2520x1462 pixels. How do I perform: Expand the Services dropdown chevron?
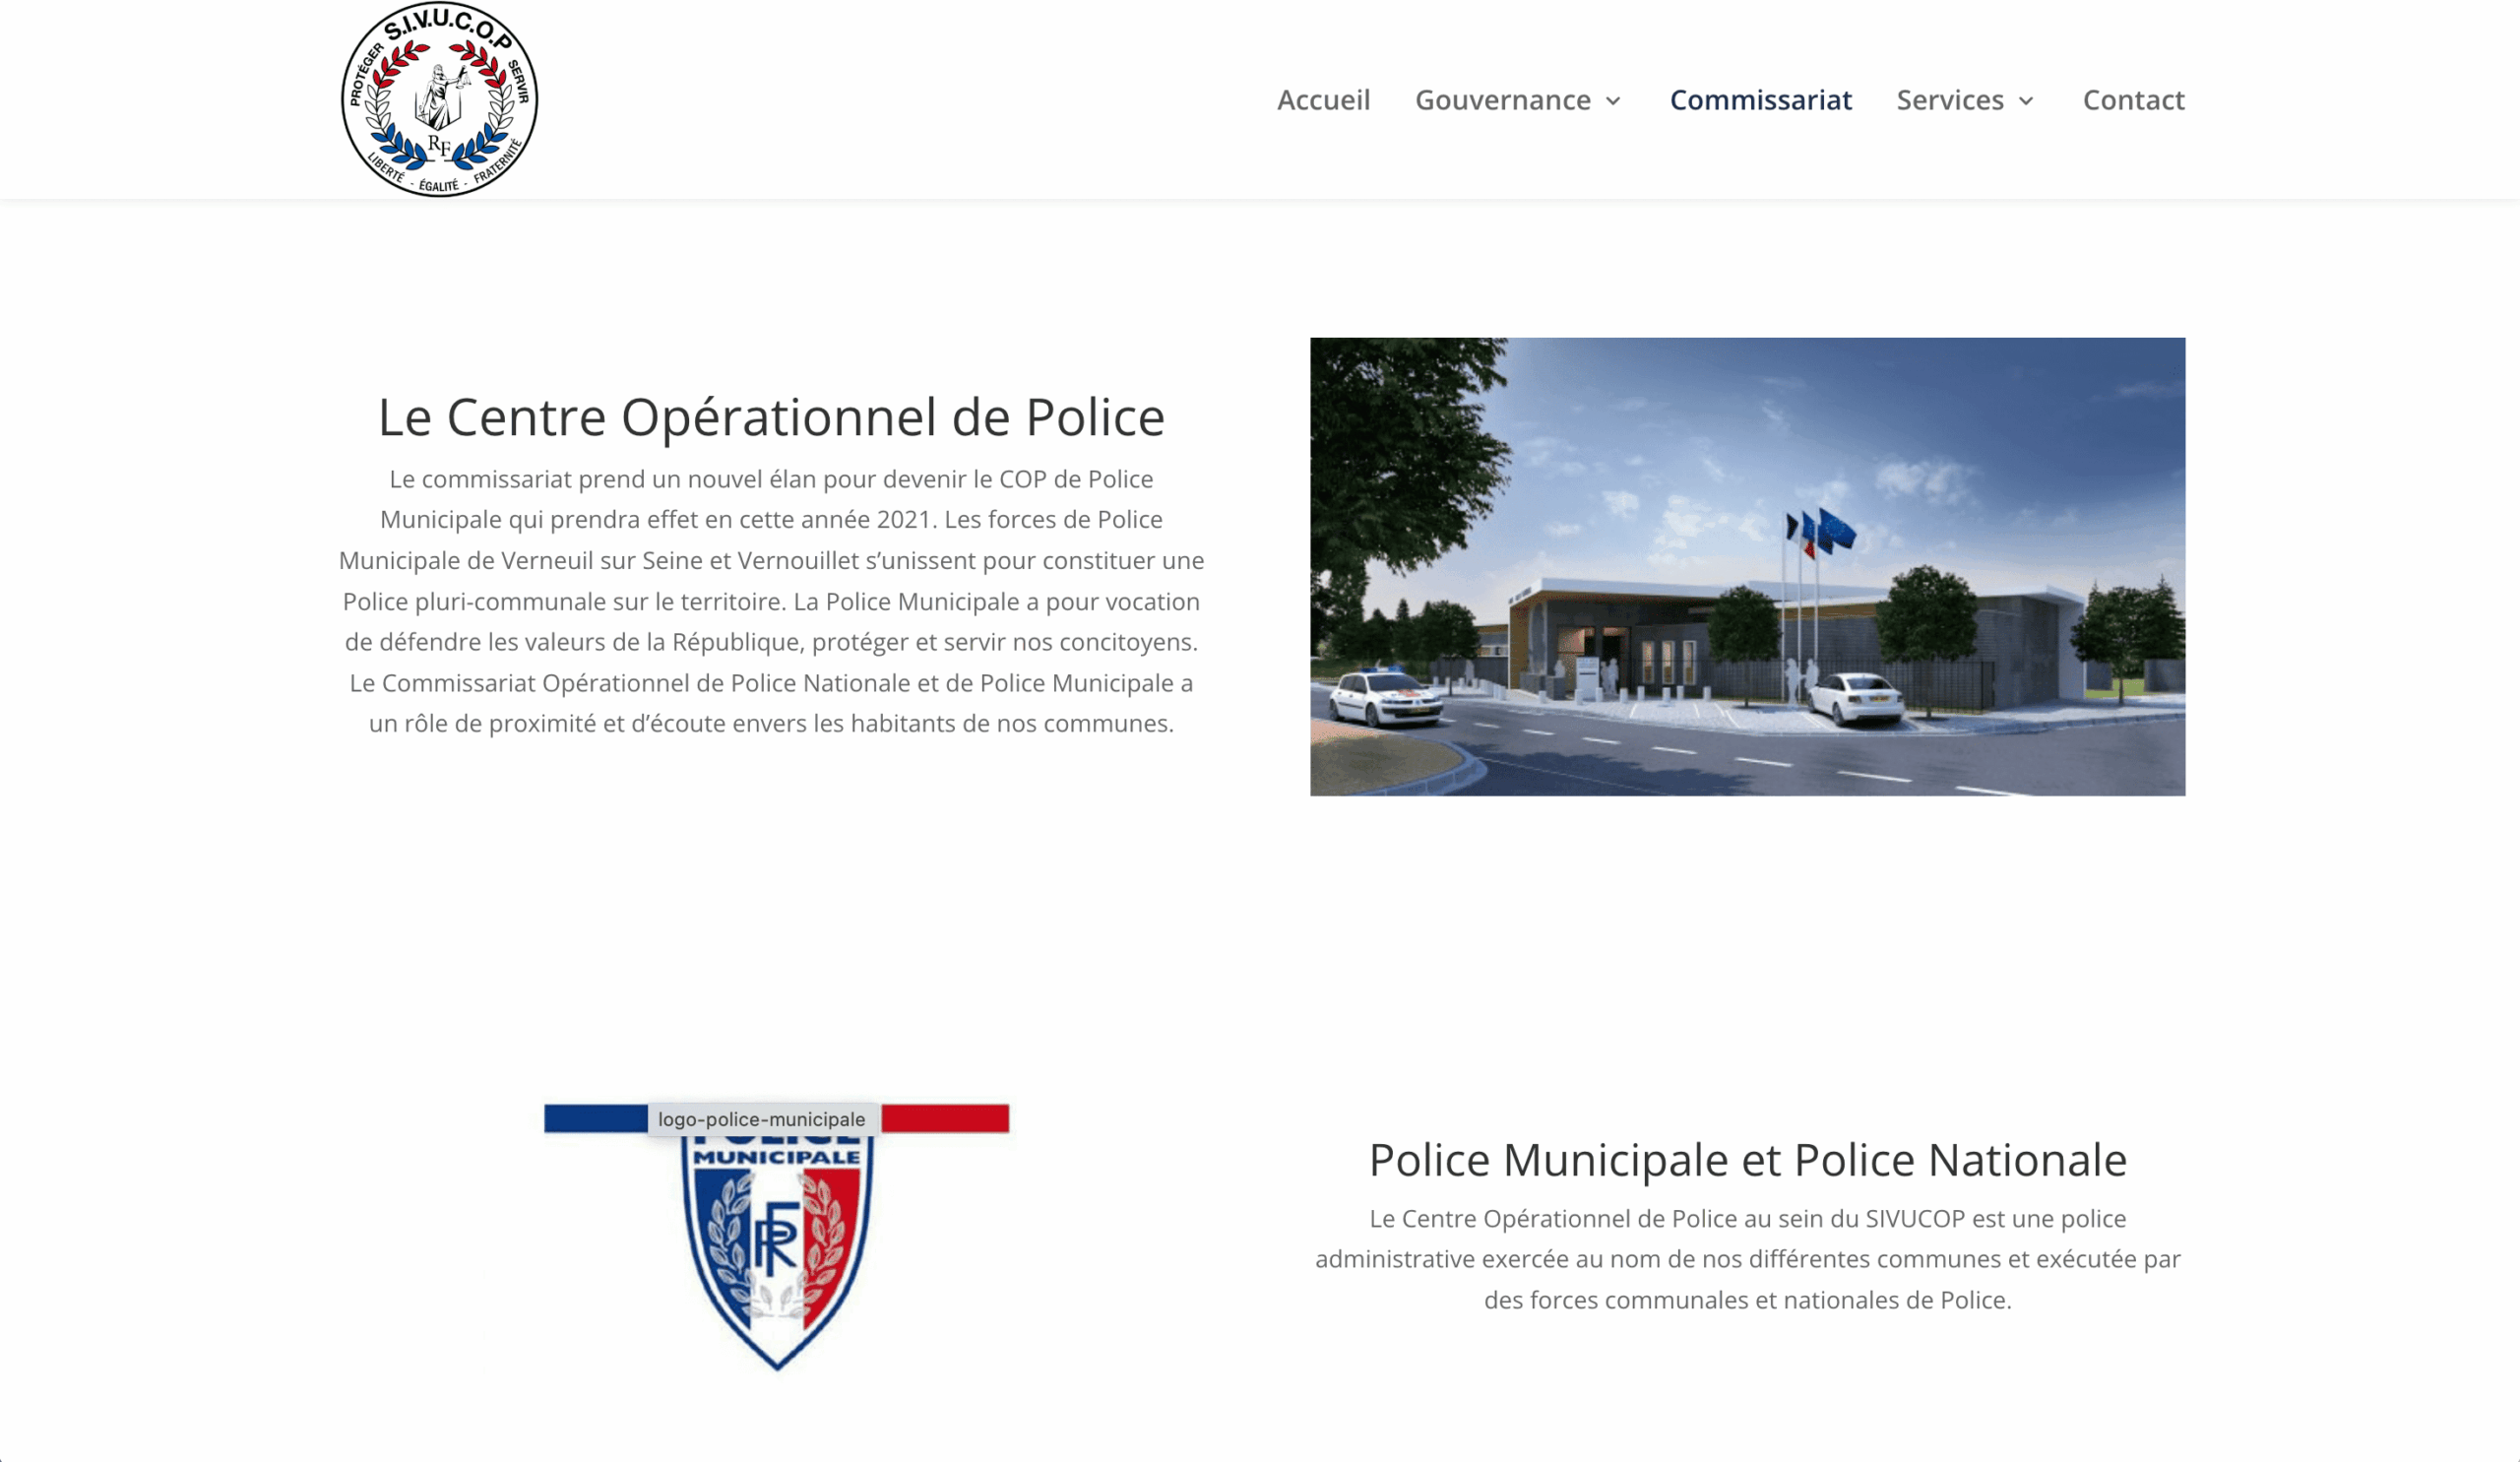tap(2026, 101)
